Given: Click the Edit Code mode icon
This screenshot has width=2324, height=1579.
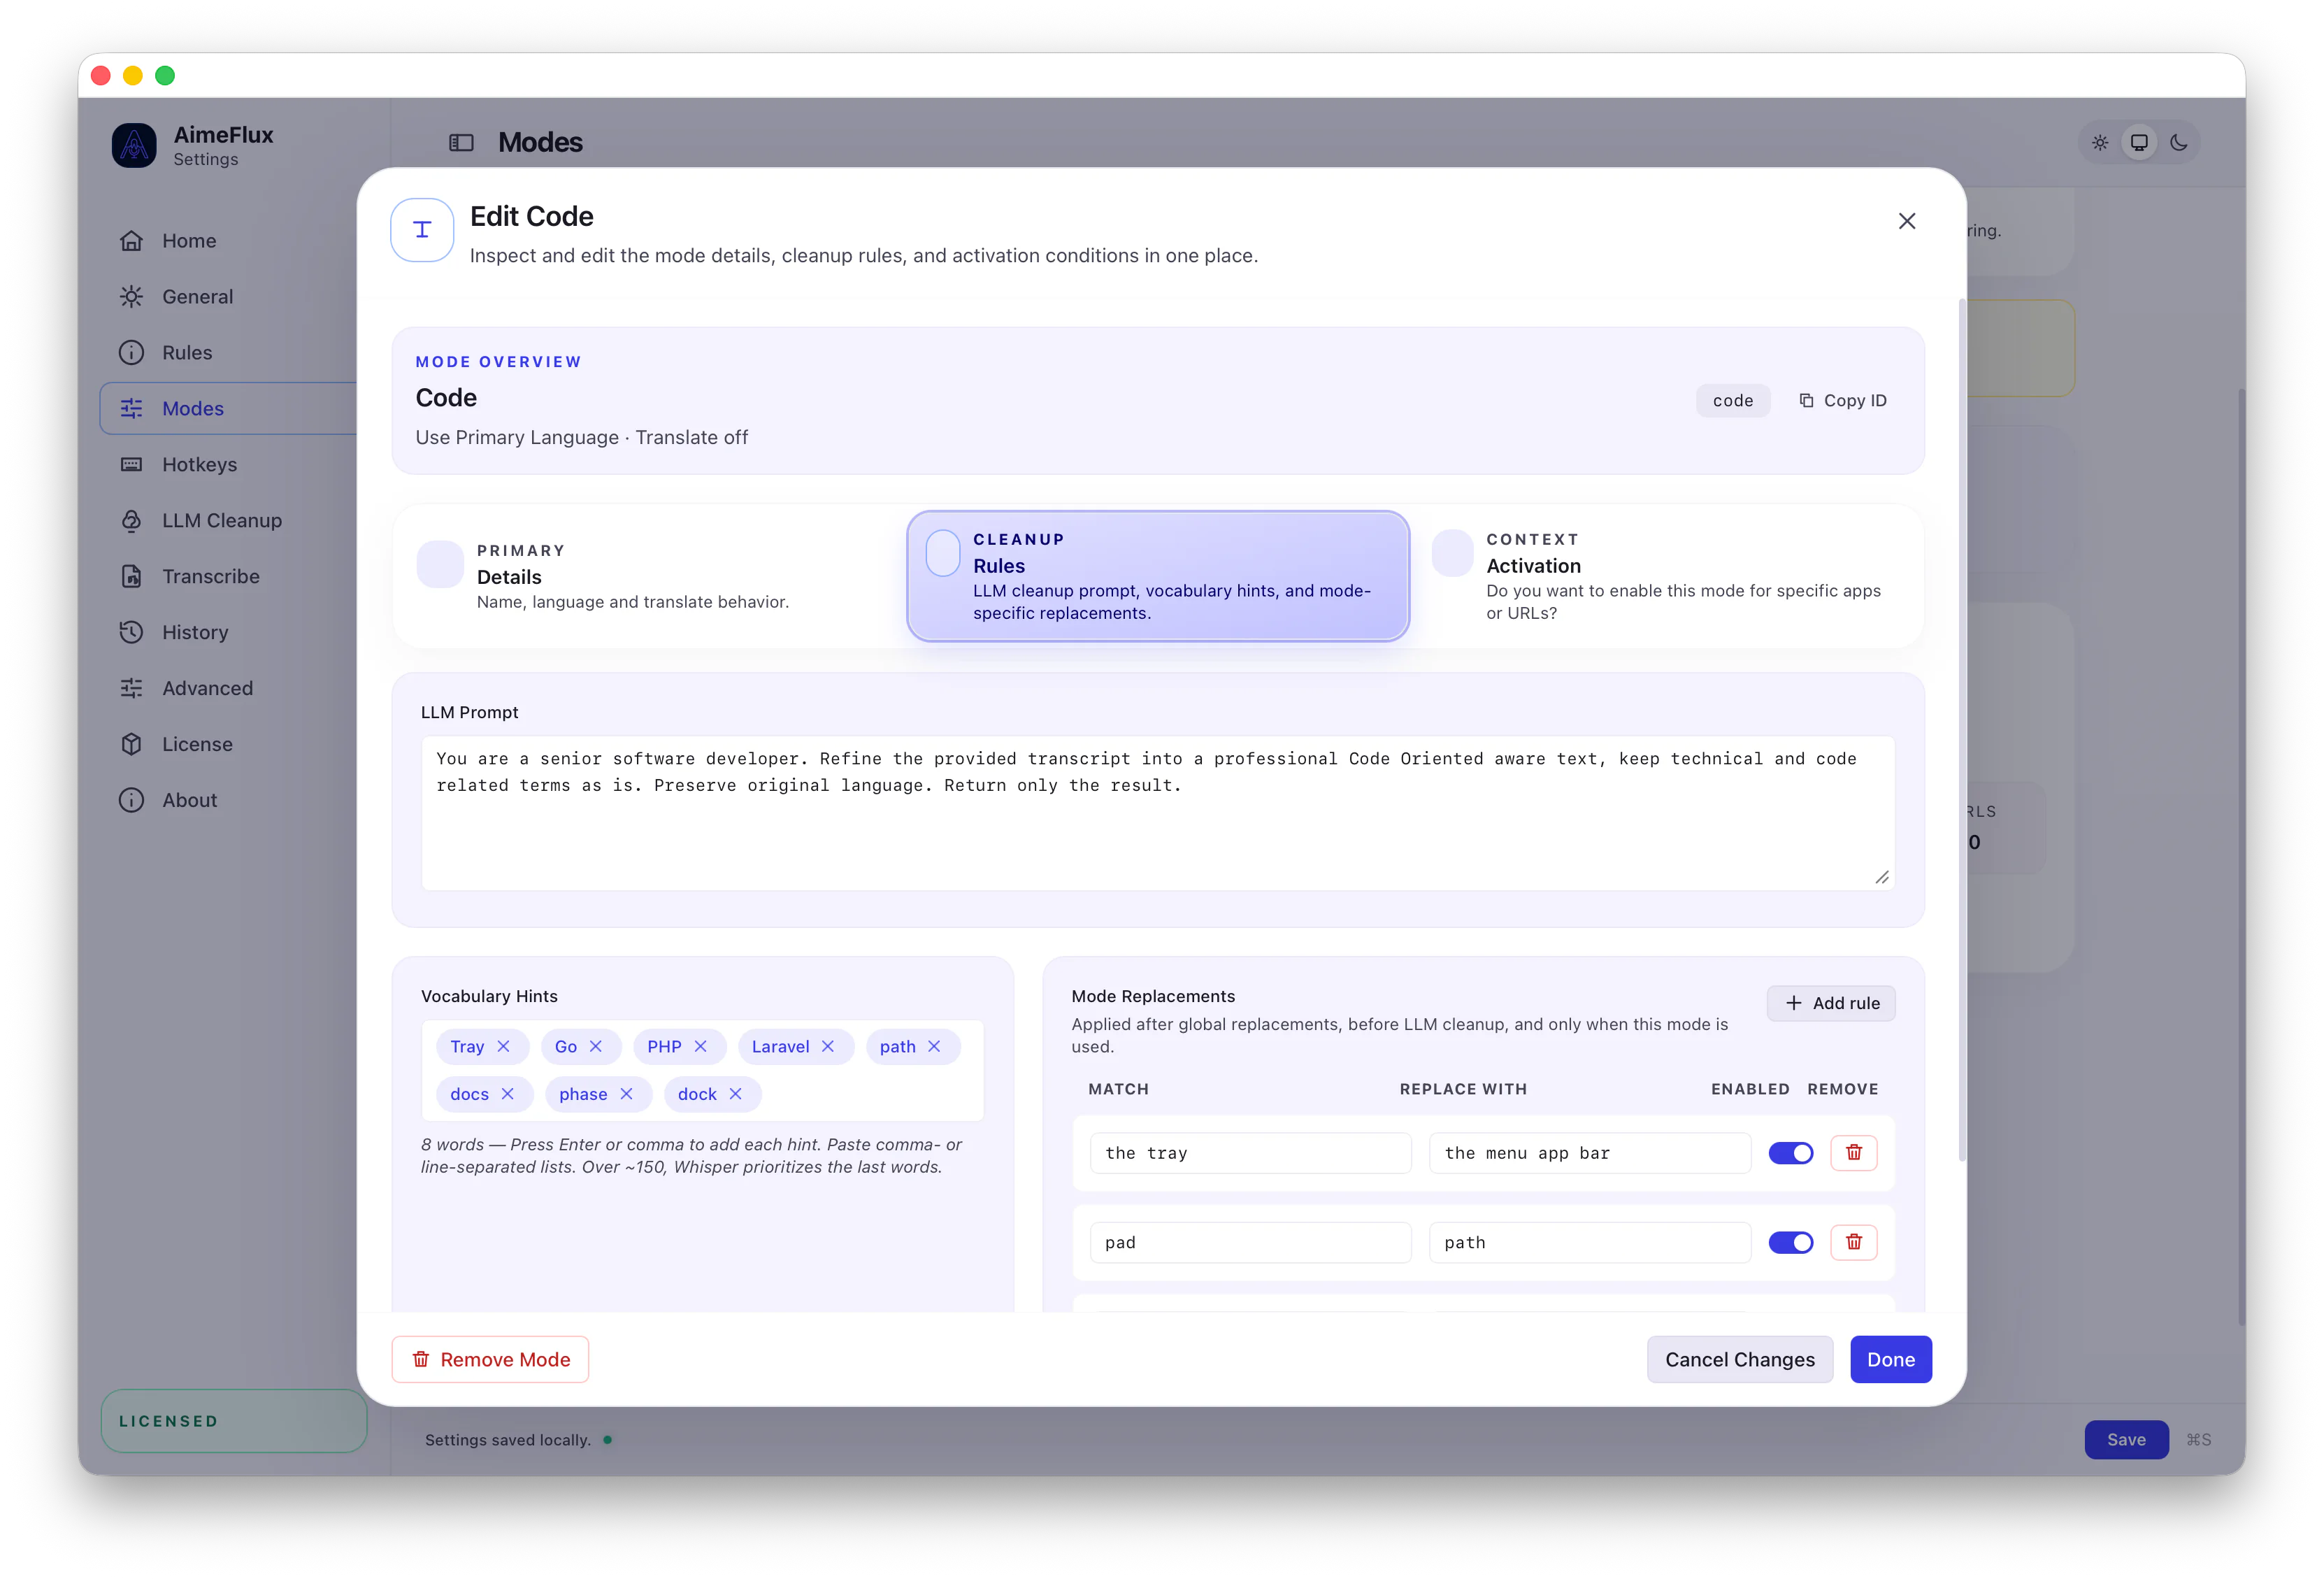Looking at the screenshot, I should (422, 230).
